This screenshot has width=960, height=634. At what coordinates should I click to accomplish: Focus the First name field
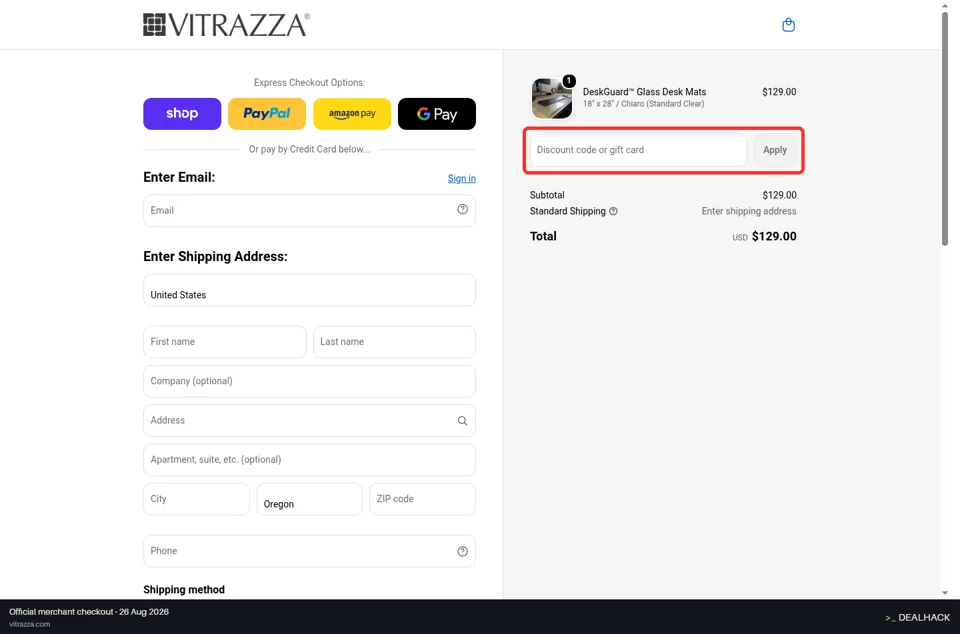[225, 341]
